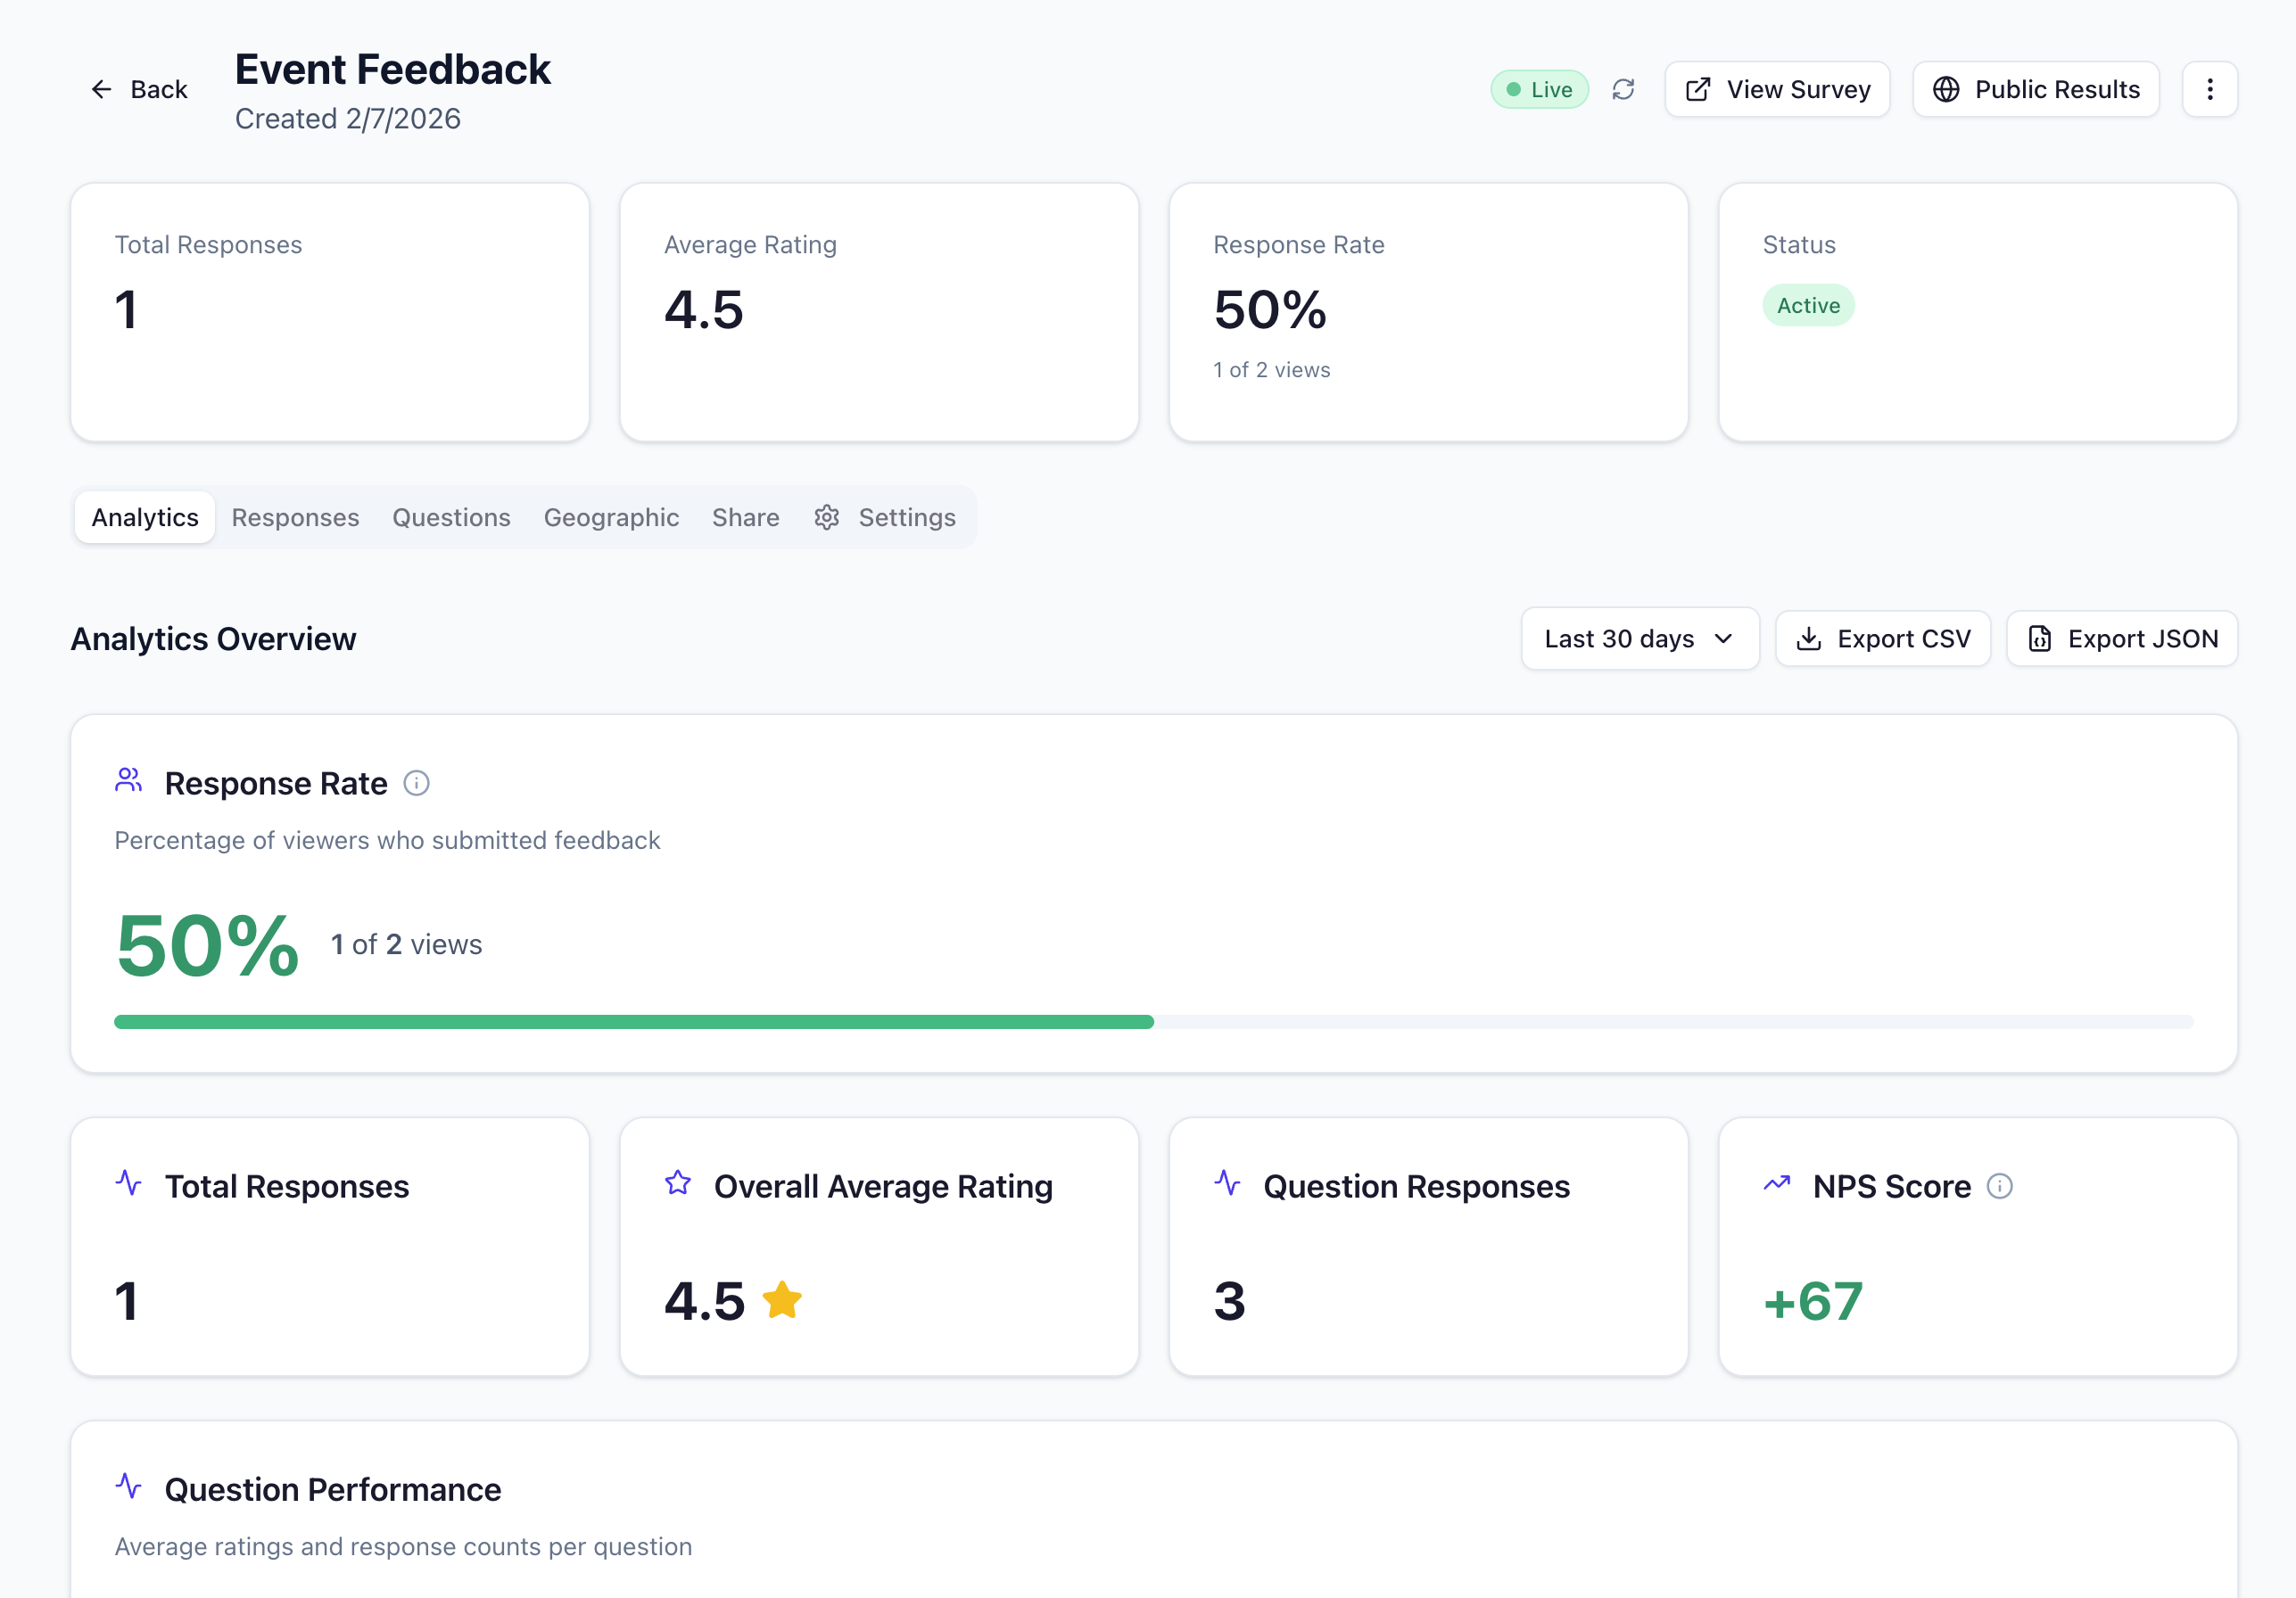
Task: Switch to the Responses tab
Action: 295,517
